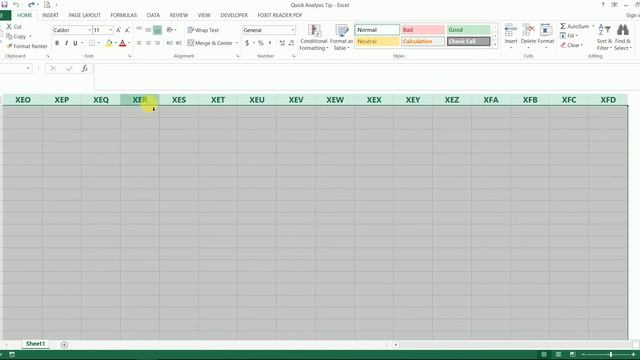
Task: Increase font size with grow icon
Action: click(x=118, y=30)
